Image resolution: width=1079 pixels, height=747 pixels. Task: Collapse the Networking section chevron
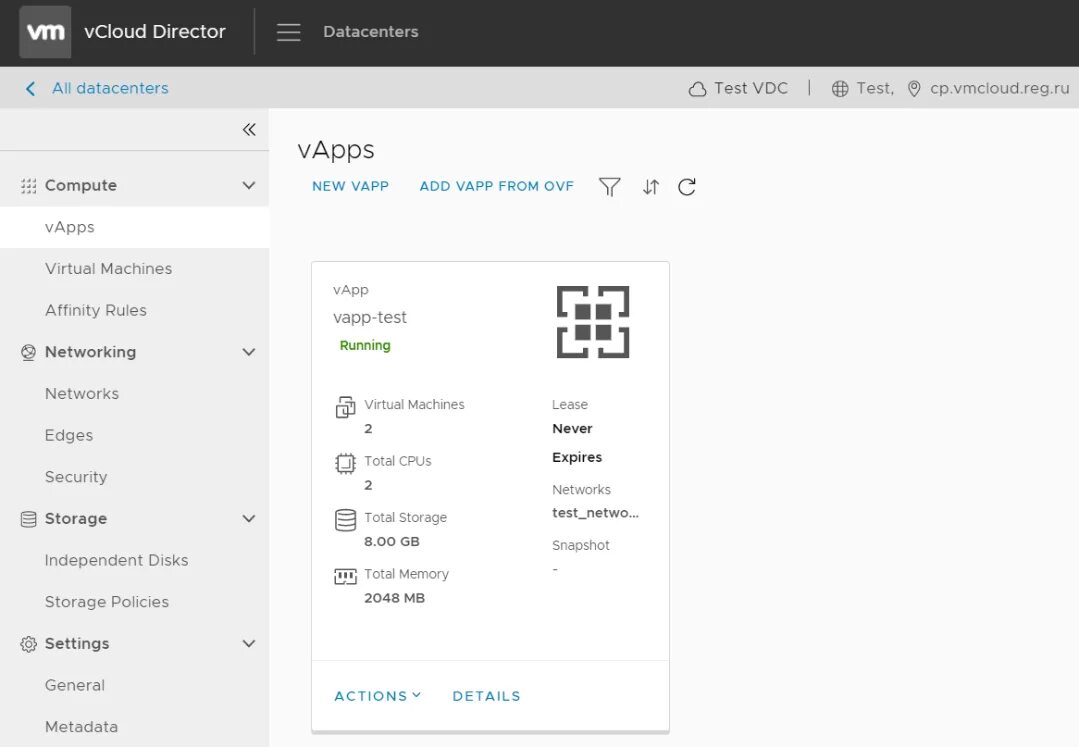(249, 352)
